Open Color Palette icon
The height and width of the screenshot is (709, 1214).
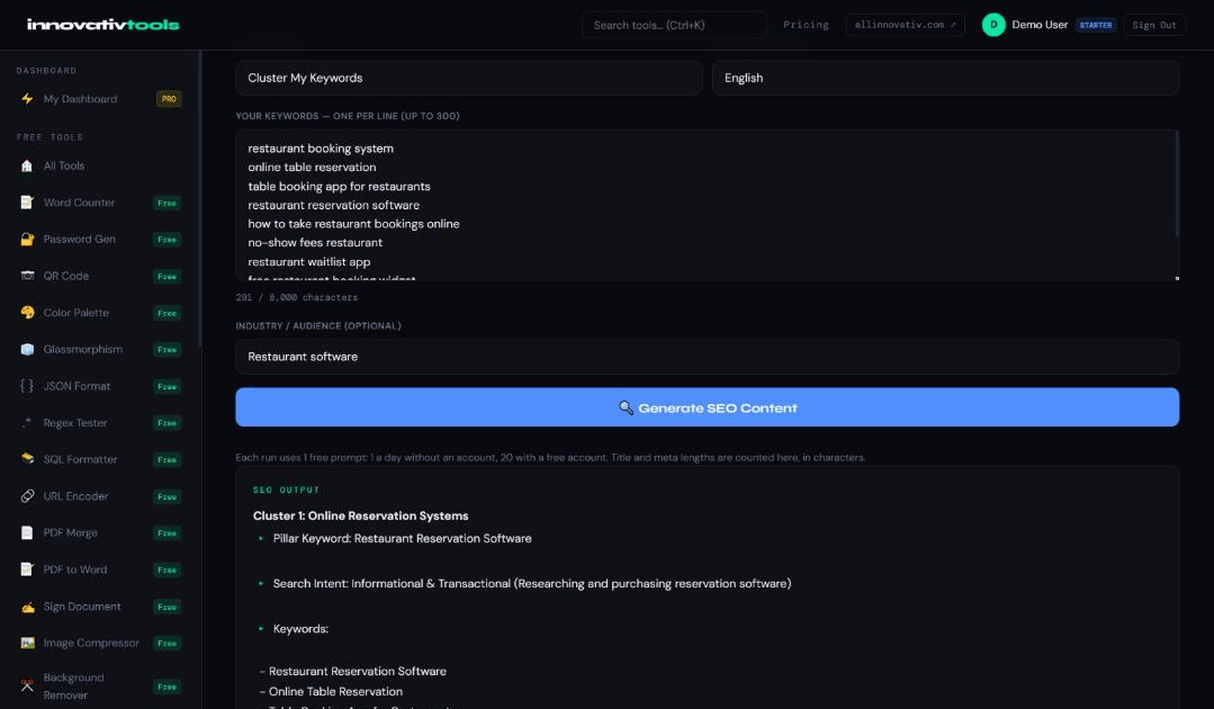[27, 313]
